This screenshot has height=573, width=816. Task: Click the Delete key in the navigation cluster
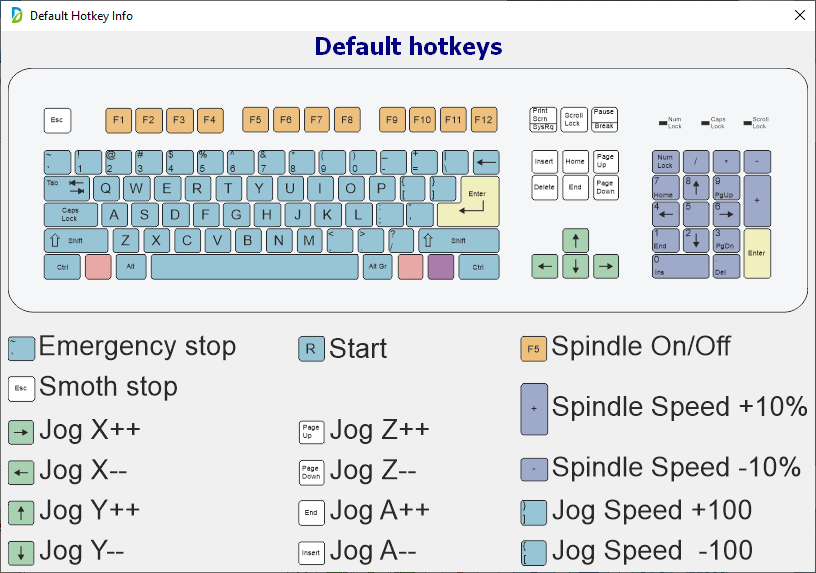(544, 187)
